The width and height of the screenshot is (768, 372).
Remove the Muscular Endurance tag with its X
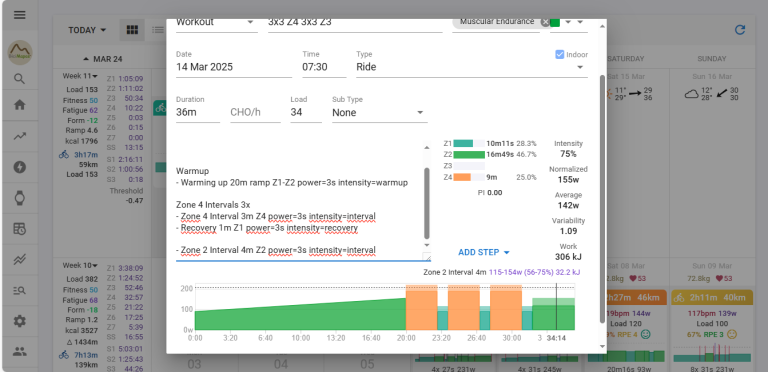tap(545, 22)
